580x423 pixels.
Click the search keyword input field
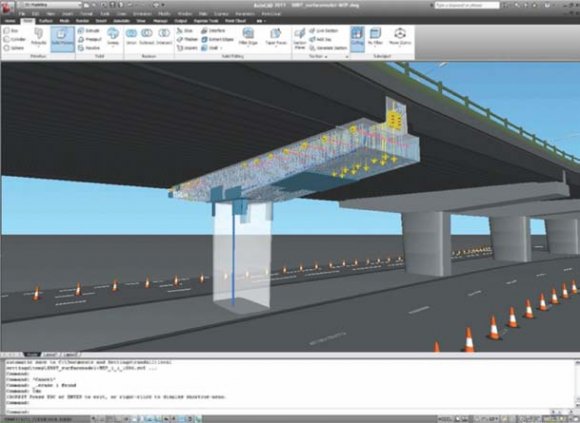point(467,5)
